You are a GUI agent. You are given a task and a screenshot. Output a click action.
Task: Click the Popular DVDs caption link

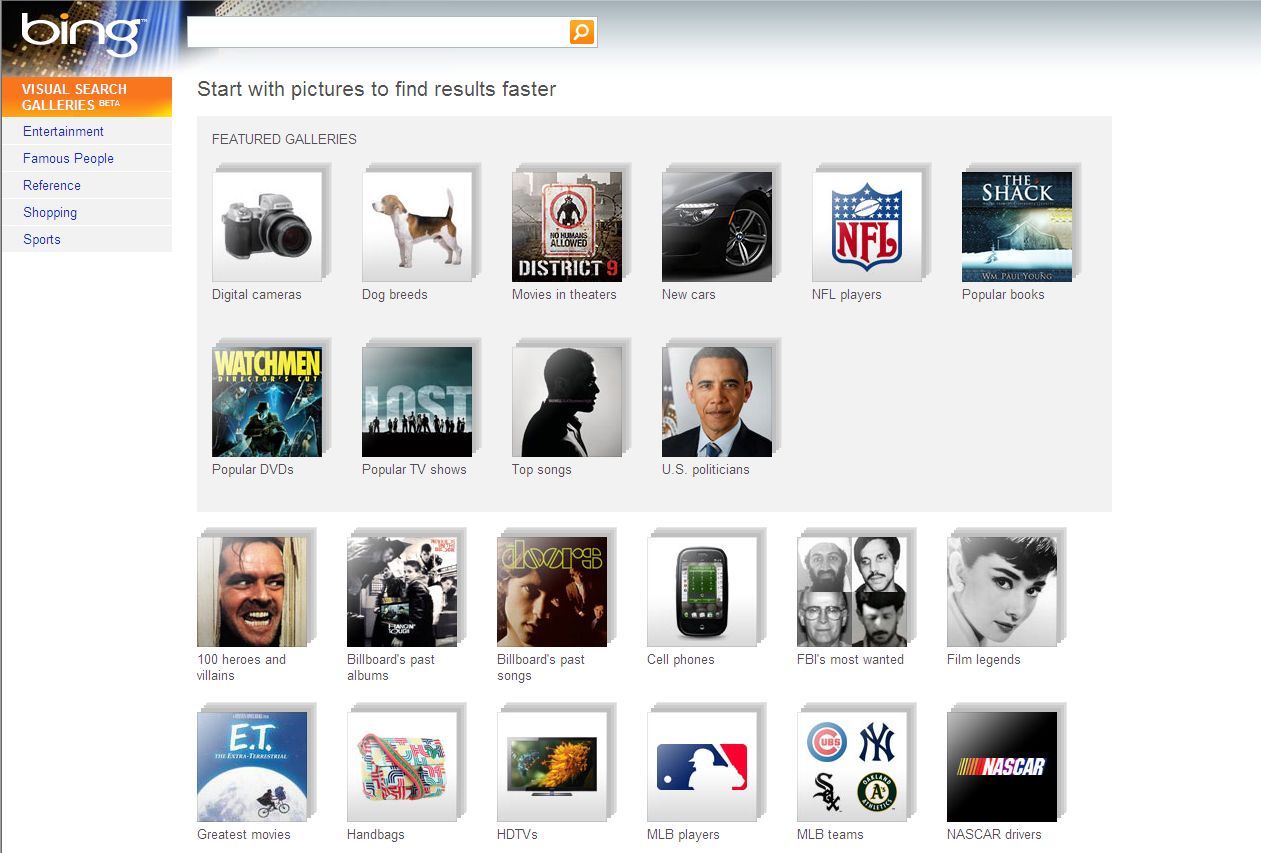tap(252, 470)
